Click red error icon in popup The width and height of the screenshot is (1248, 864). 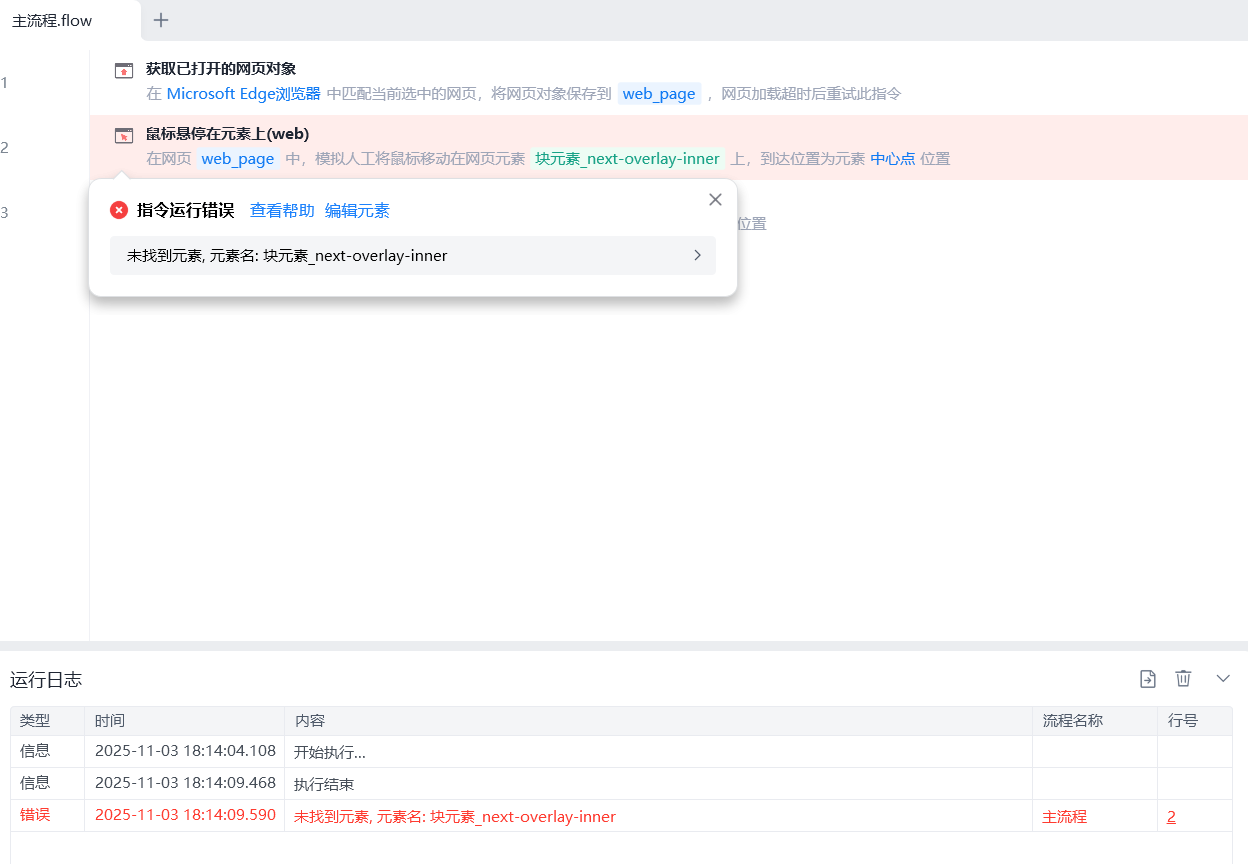[119, 210]
